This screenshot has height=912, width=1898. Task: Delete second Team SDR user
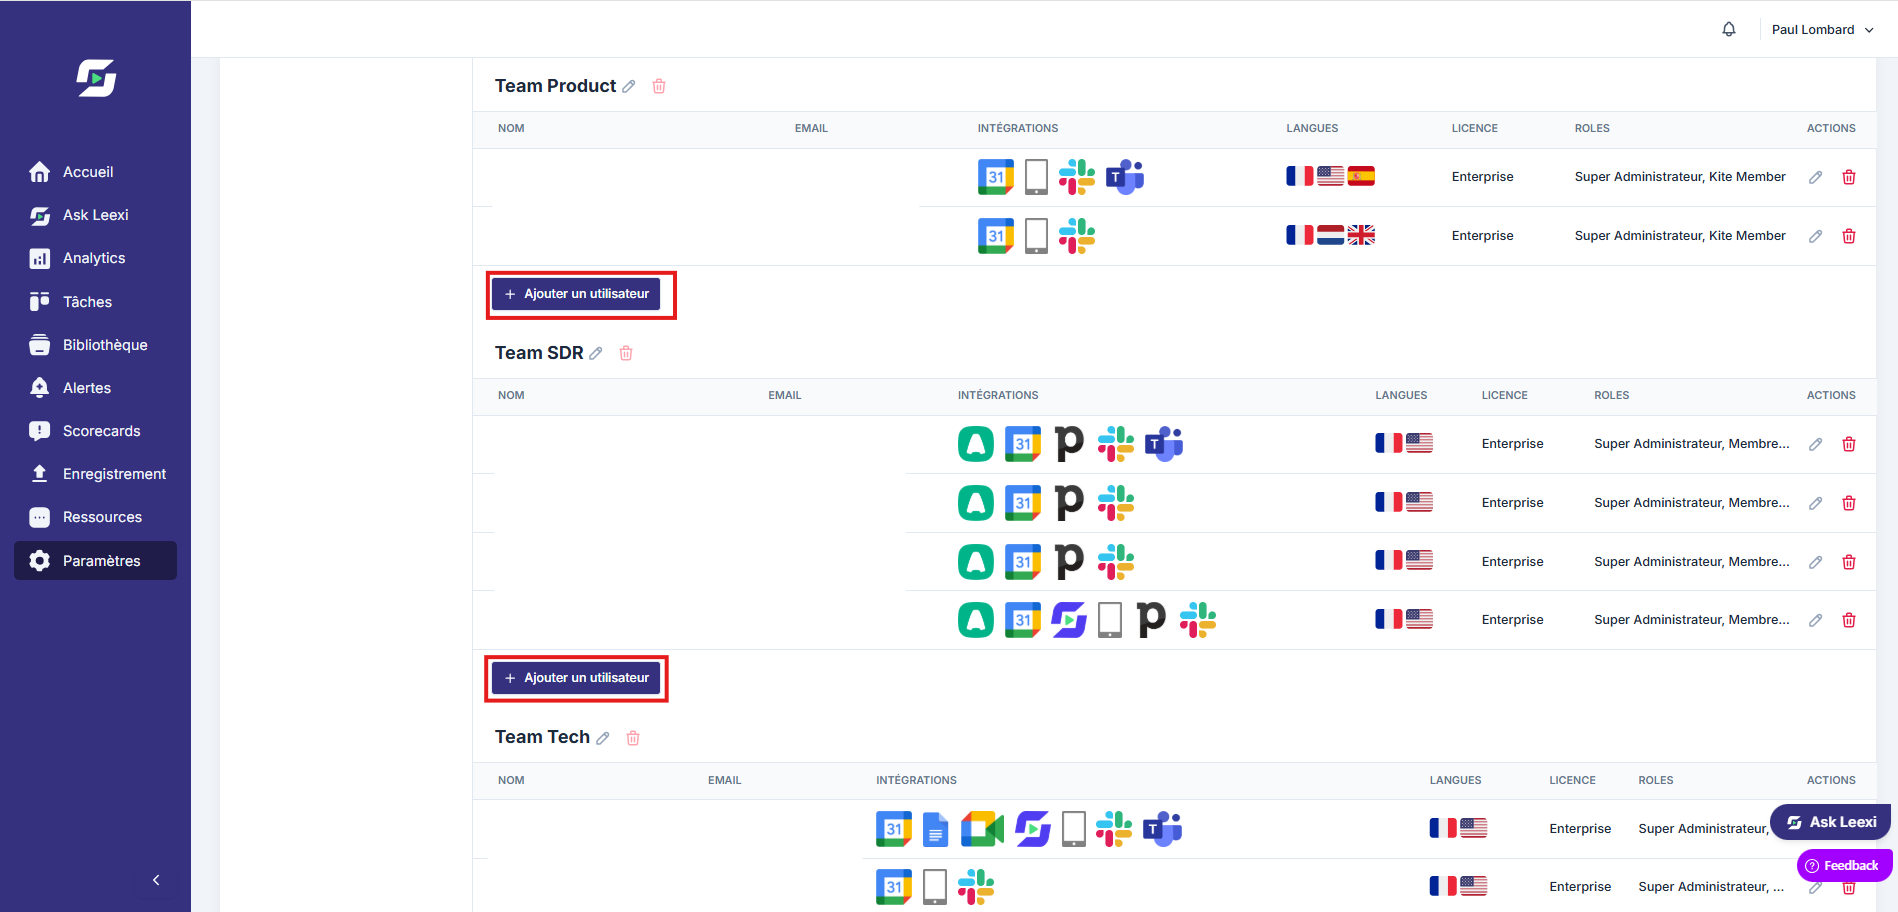coord(1849,503)
